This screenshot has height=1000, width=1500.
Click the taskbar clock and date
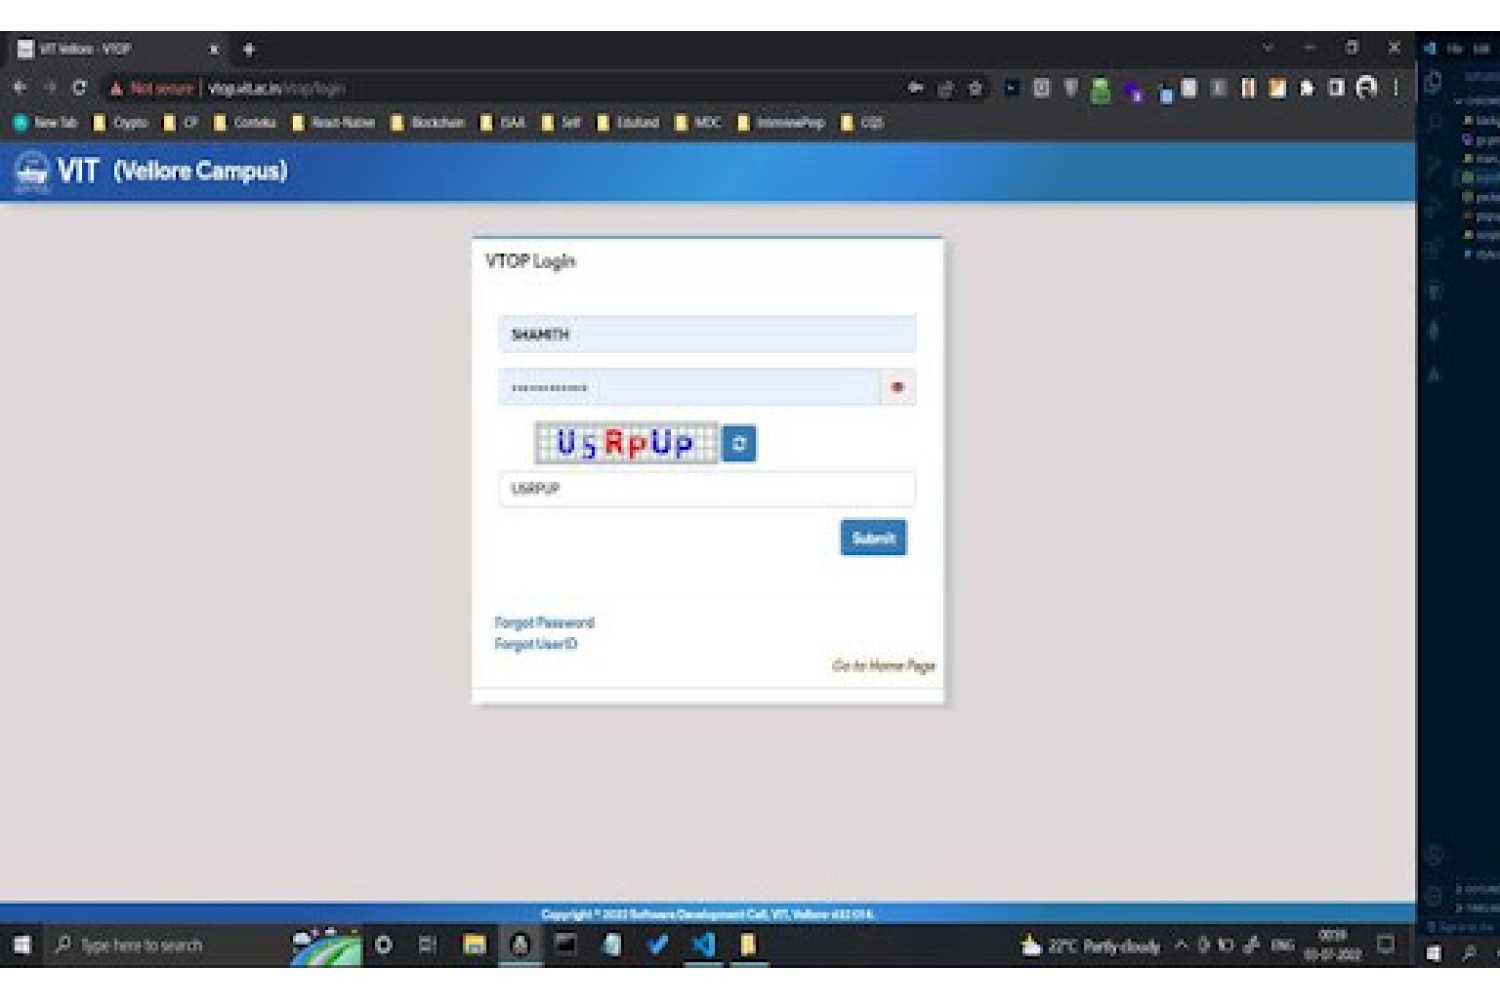pyautogui.click(x=1332, y=945)
